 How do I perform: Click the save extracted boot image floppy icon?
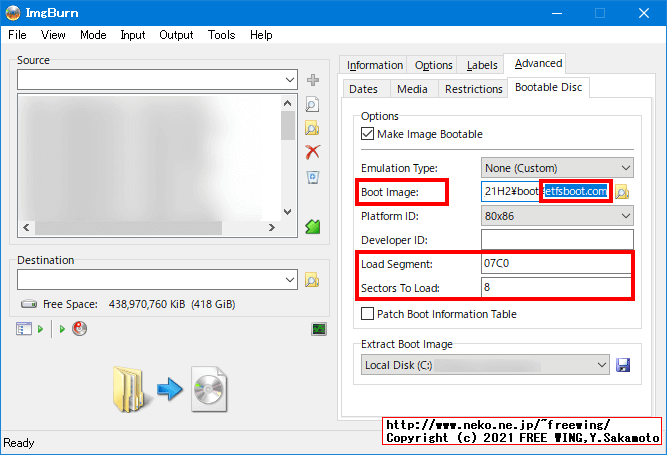tap(623, 365)
